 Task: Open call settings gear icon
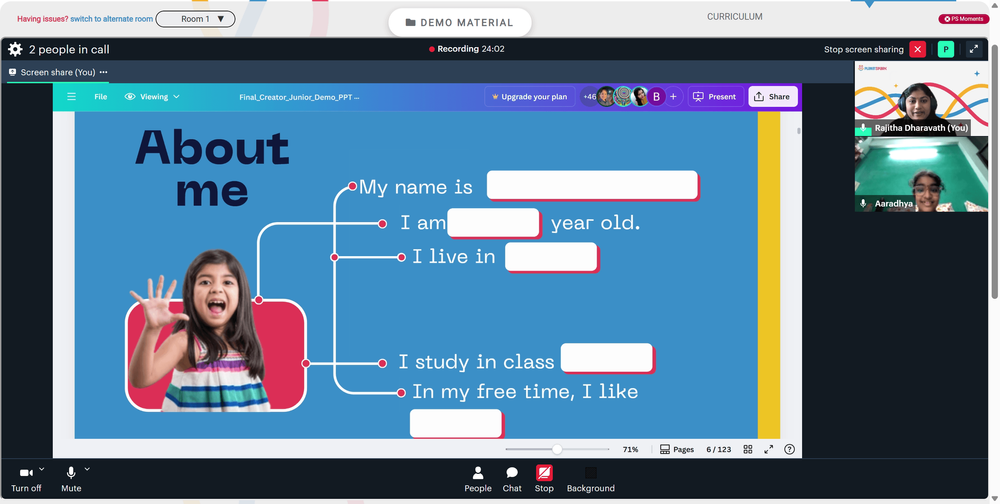click(15, 49)
